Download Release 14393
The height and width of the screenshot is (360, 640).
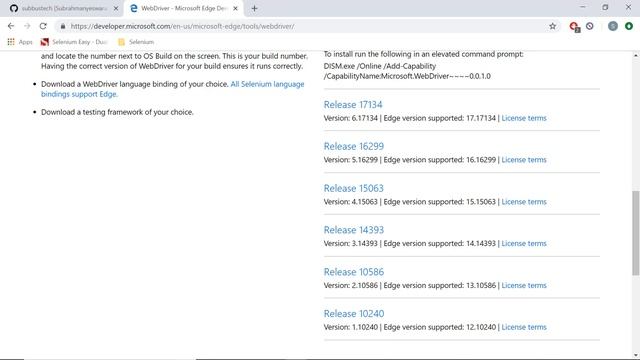coord(354,230)
